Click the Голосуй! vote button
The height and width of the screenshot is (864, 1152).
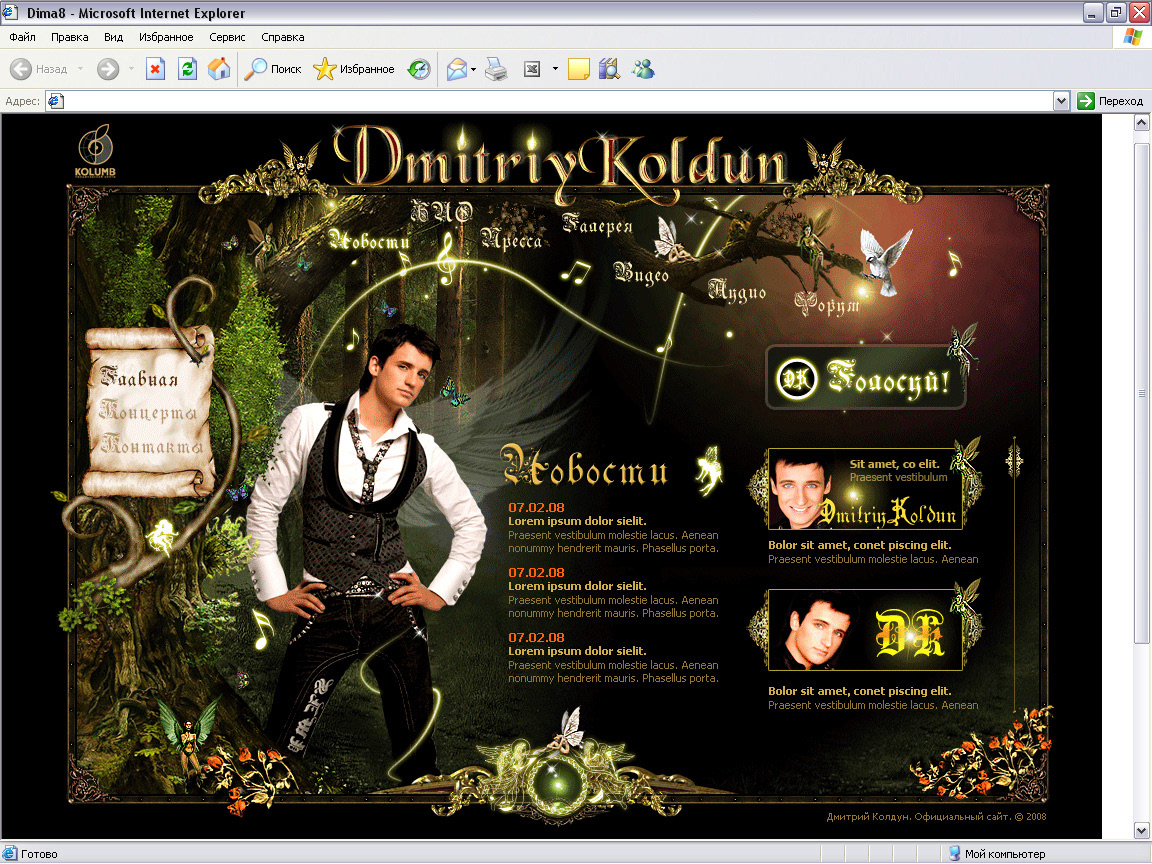865,378
